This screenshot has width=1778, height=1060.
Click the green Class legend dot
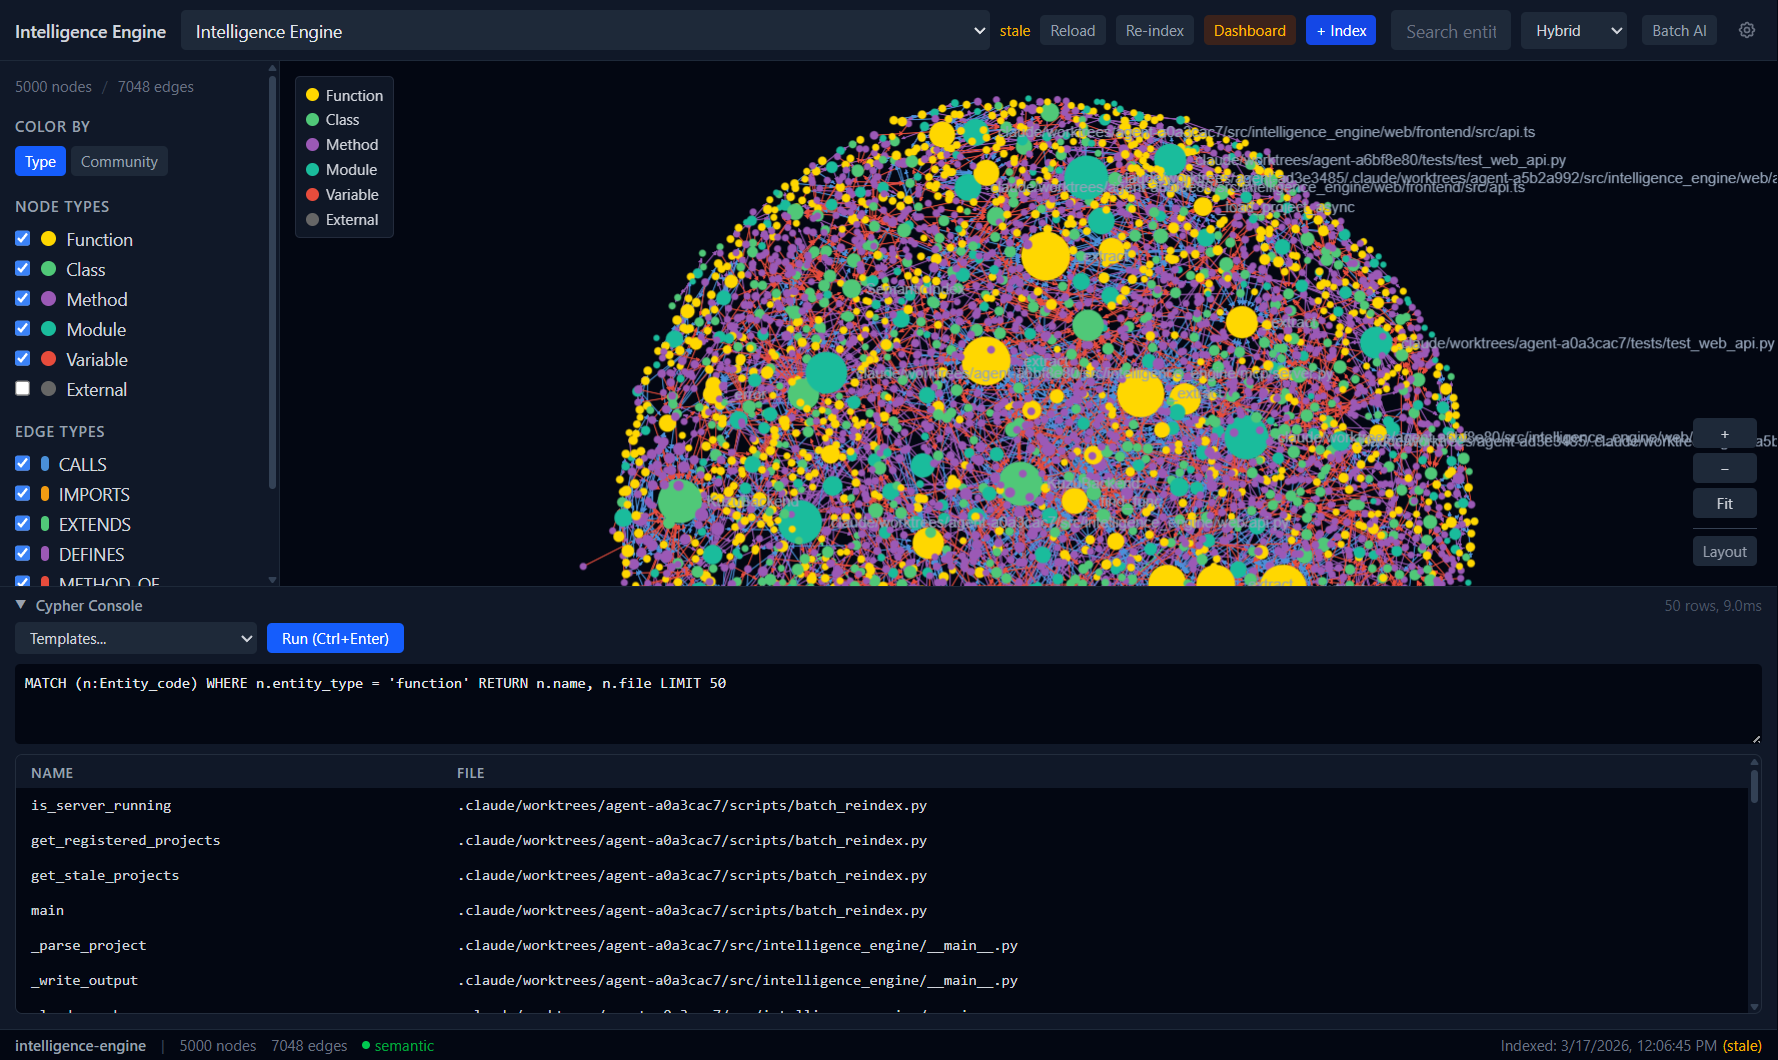tap(312, 119)
